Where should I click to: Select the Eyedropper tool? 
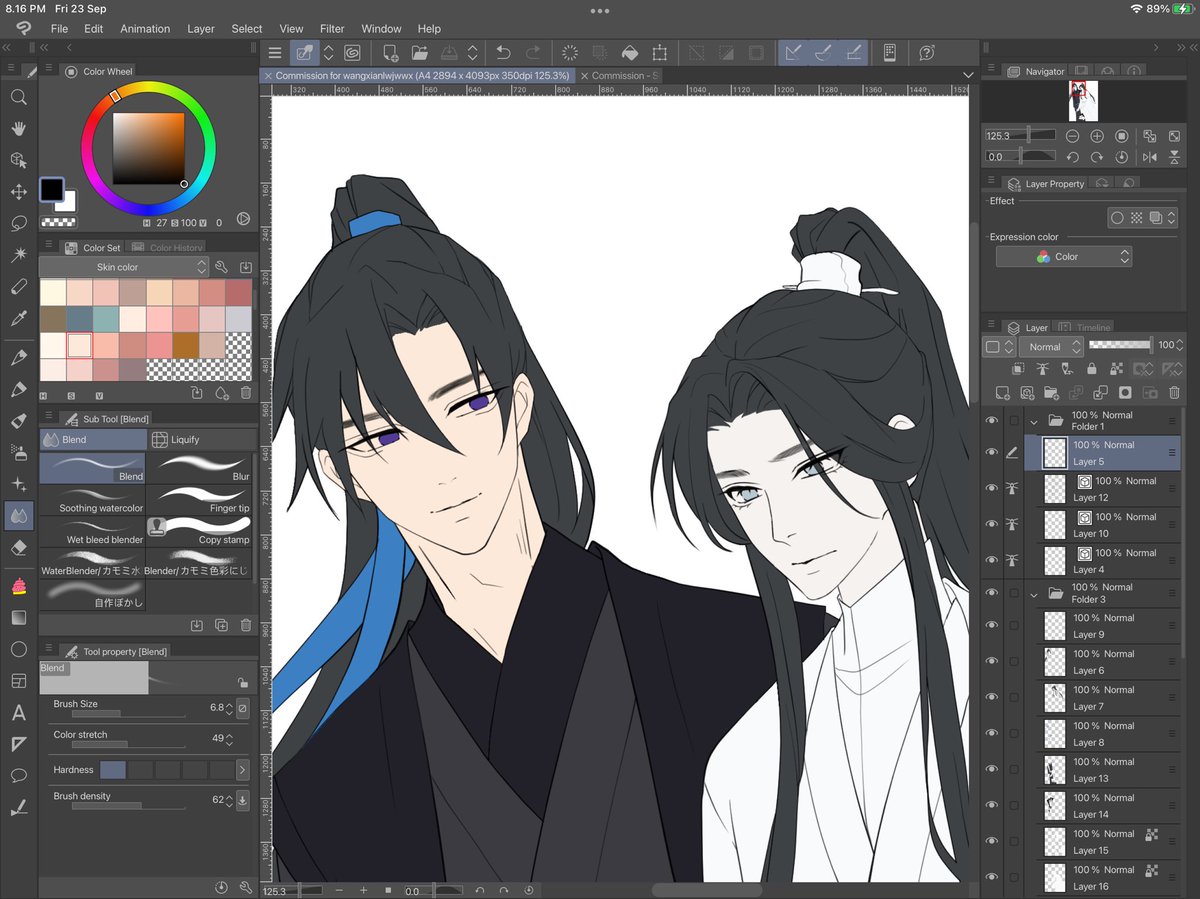coord(18,319)
